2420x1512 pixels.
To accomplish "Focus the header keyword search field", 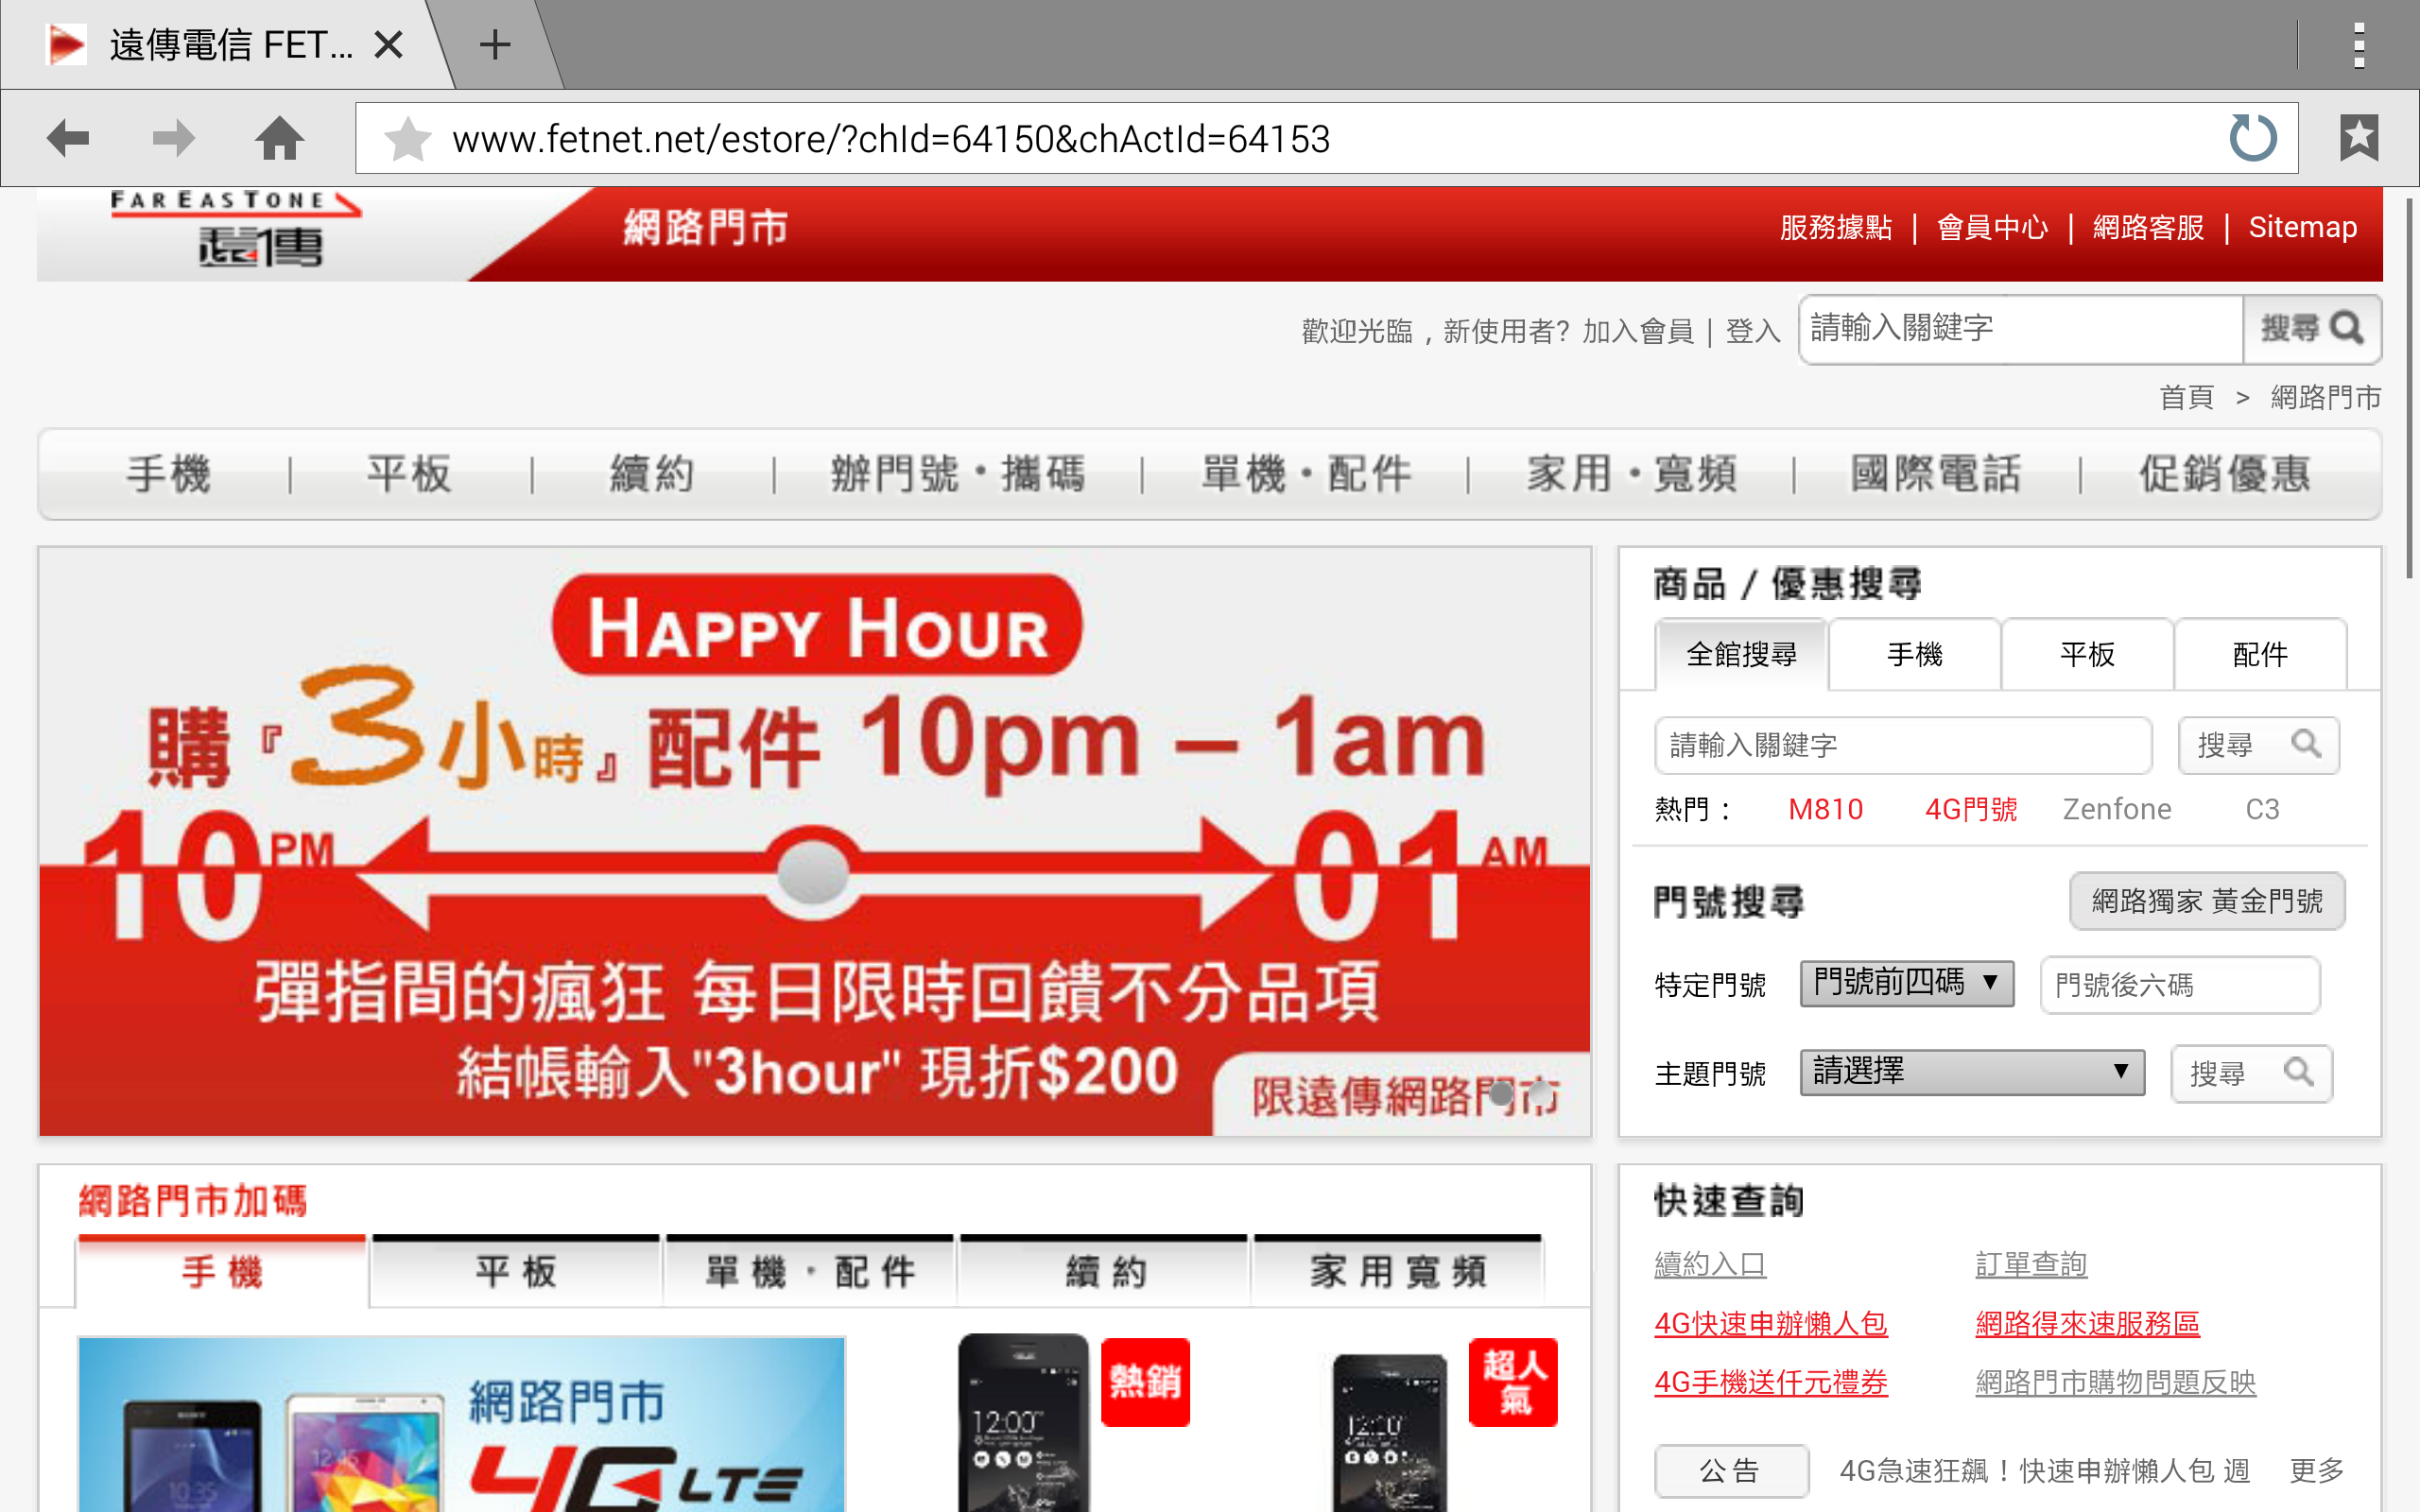I will pos(2020,328).
